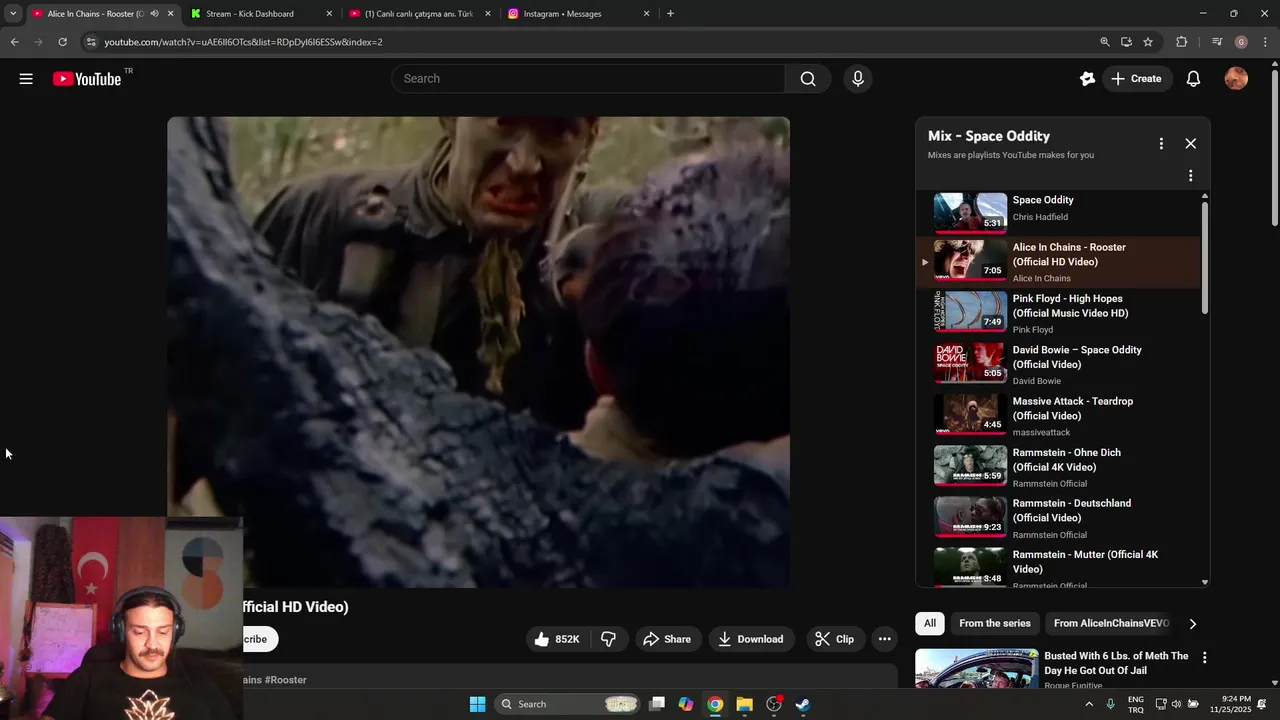Play Rammstein - Mutter from the mix
Image resolution: width=1280 pixels, height=720 pixels.
[1060, 567]
